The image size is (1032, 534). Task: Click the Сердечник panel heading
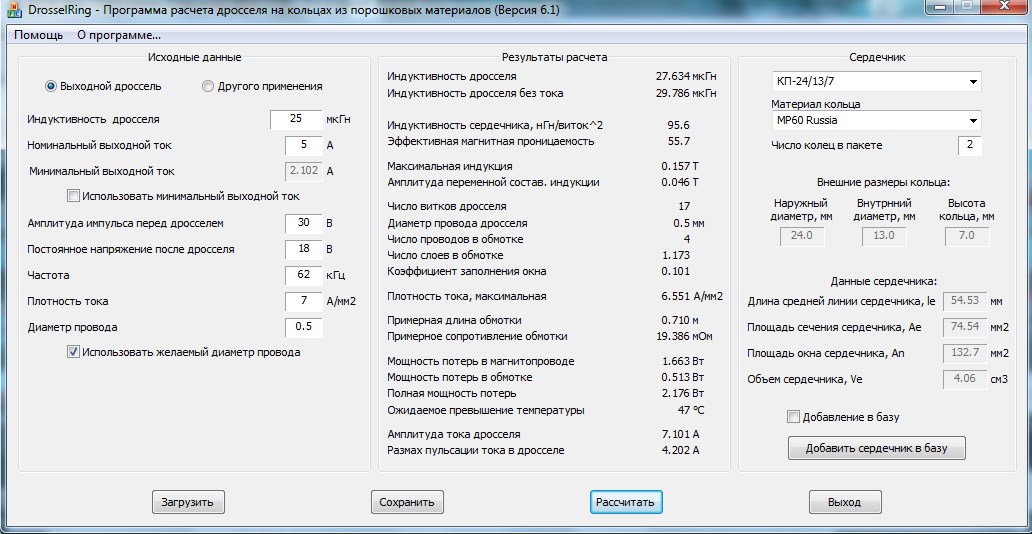877,57
